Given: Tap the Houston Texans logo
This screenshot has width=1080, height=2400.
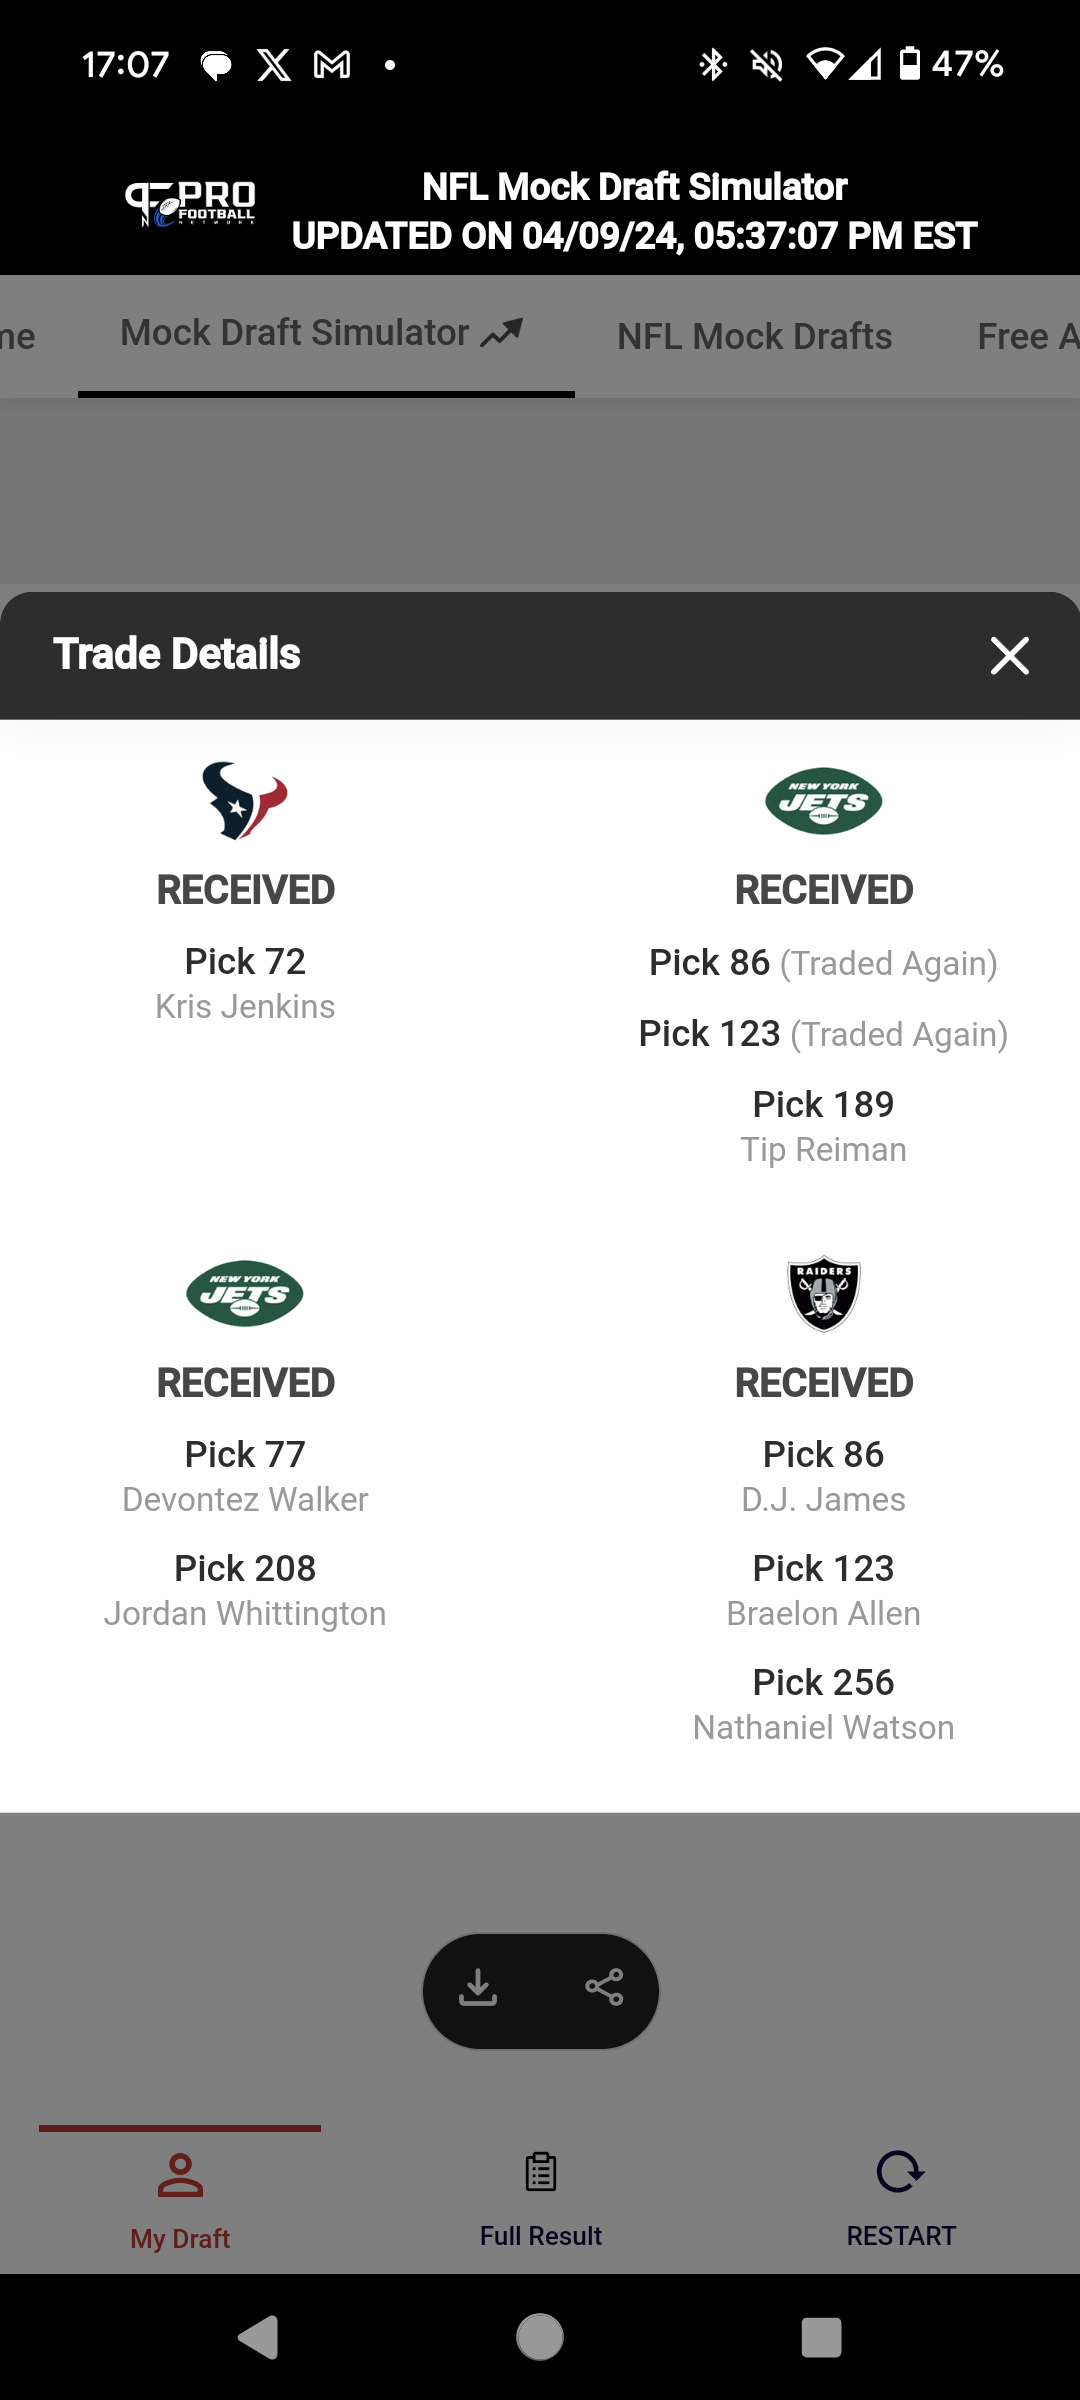Looking at the screenshot, I should click(245, 800).
